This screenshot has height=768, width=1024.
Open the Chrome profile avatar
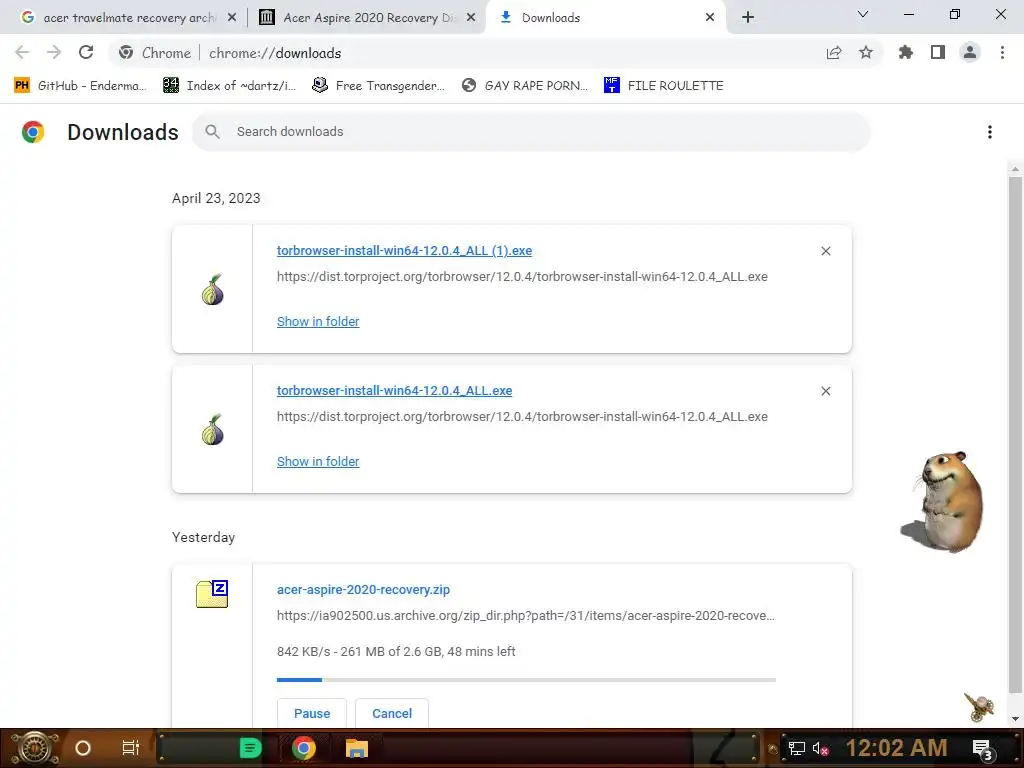pos(970,52)
